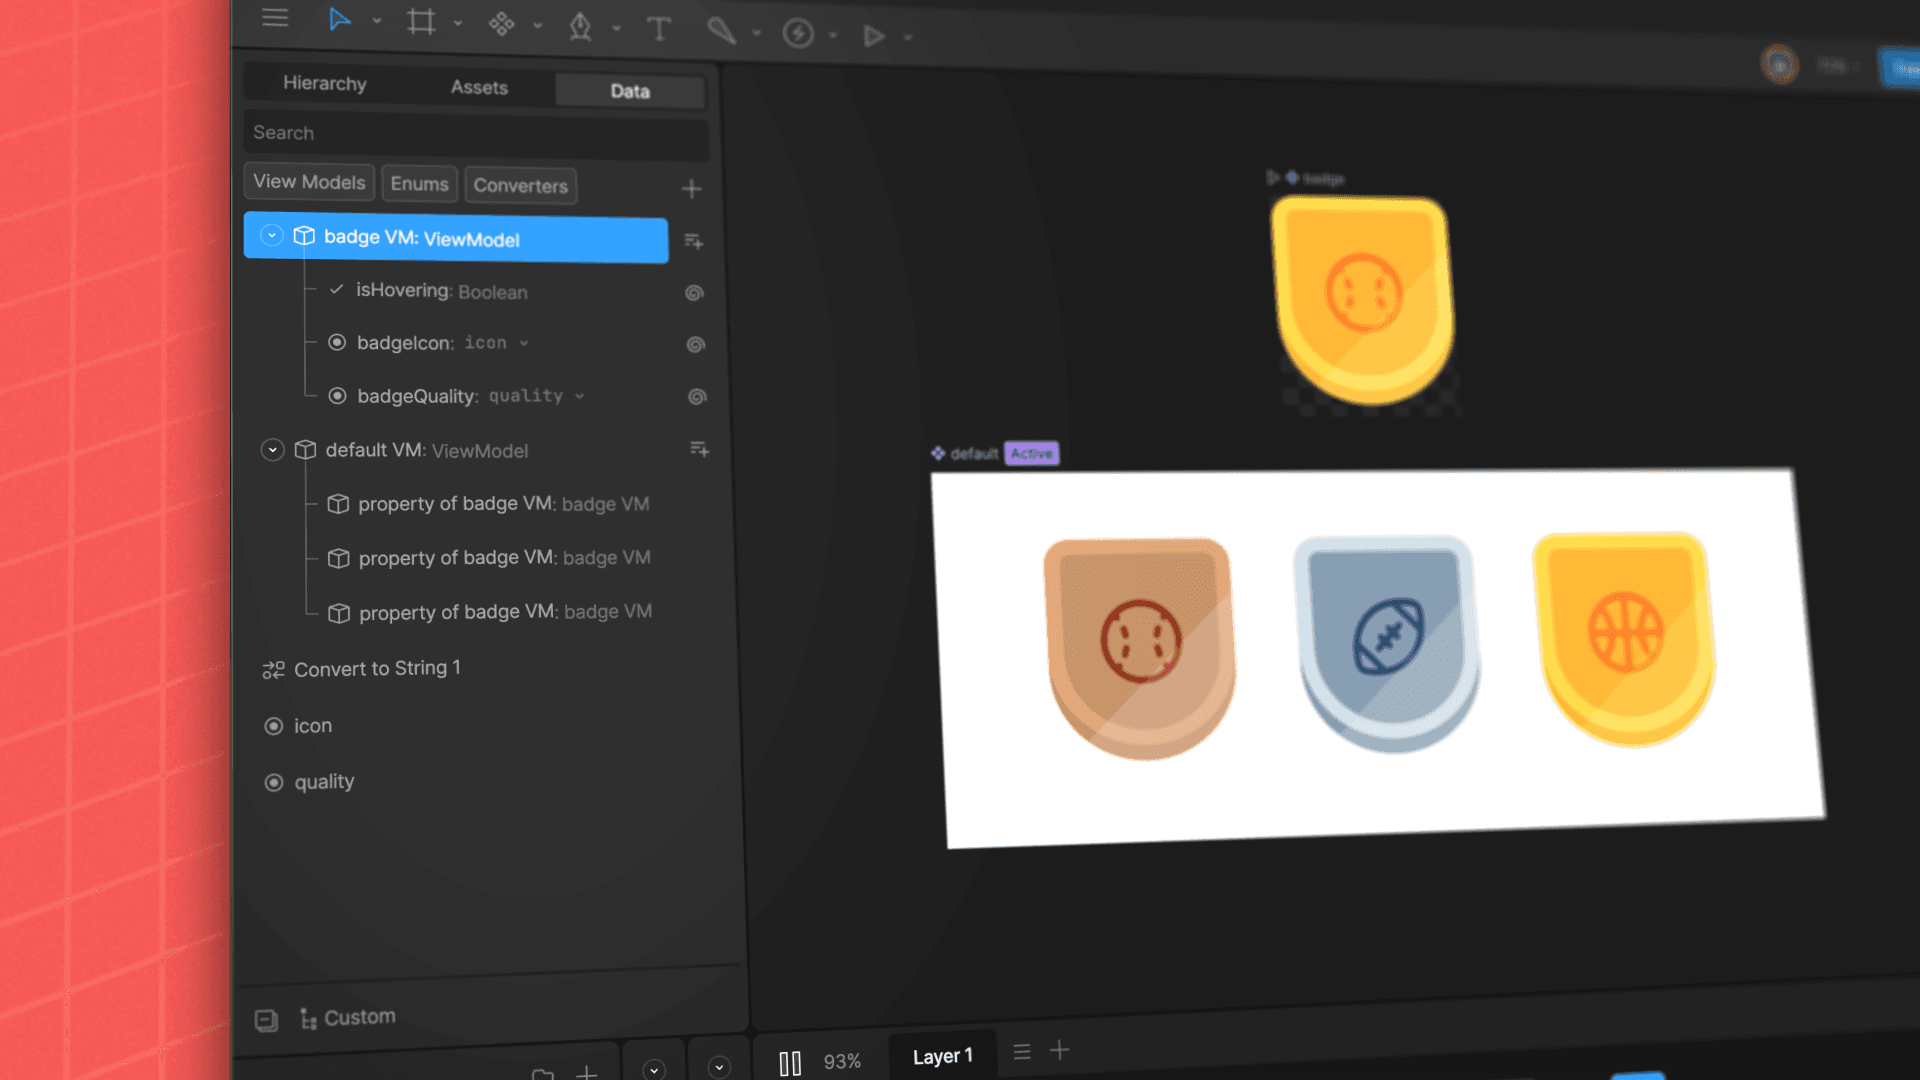
Task: Toggle the isHovering Boolean checkmark
Action: coord(337,289)
